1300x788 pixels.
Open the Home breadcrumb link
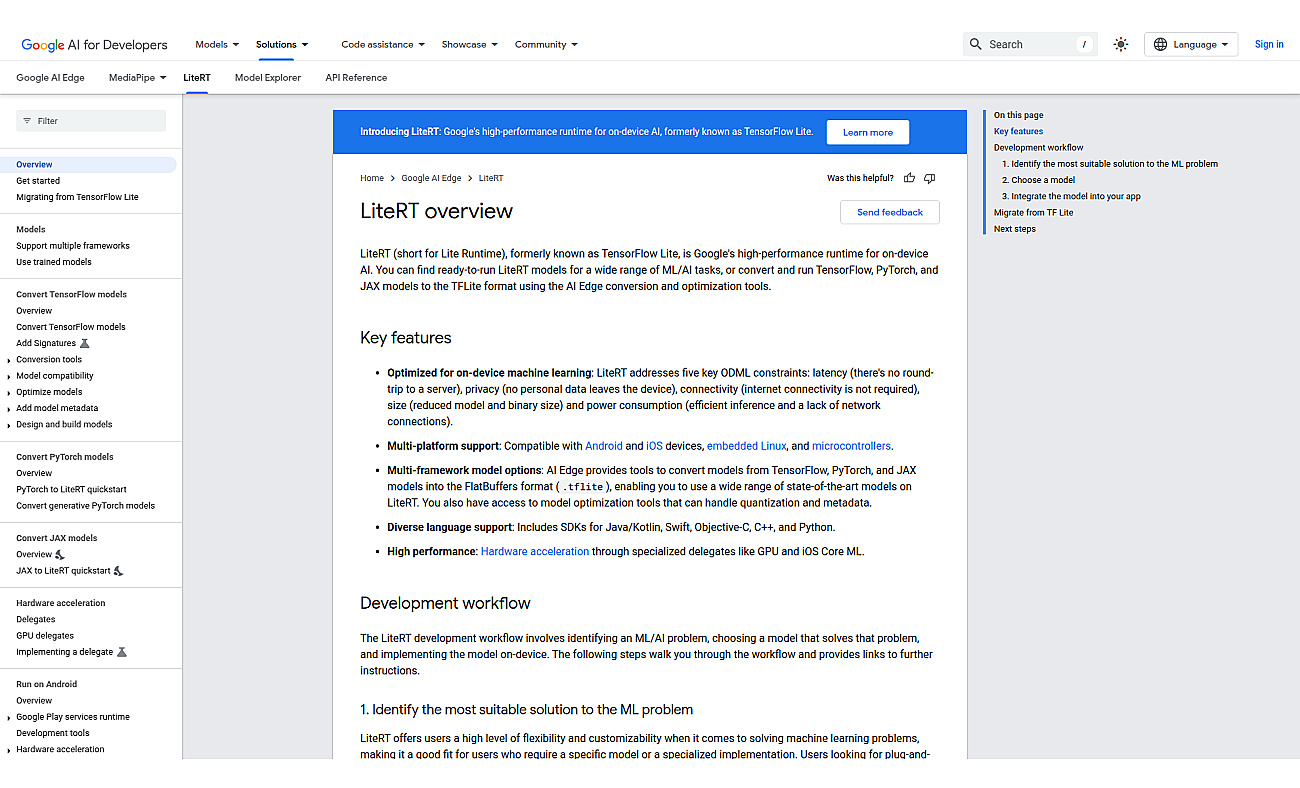(372, 178)
